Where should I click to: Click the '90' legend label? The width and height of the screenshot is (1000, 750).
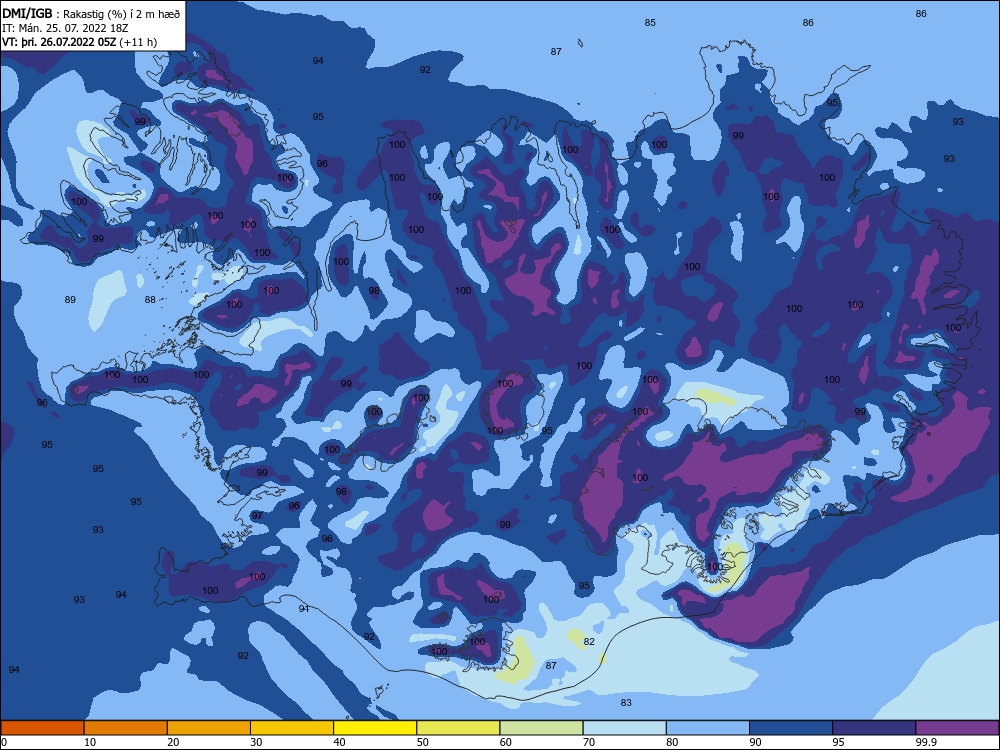(x=755, y=742)
